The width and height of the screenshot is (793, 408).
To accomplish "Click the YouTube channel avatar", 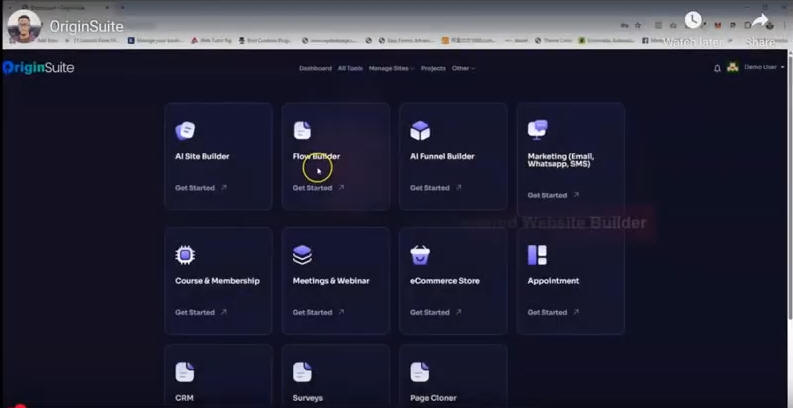I will coord(24,26).
